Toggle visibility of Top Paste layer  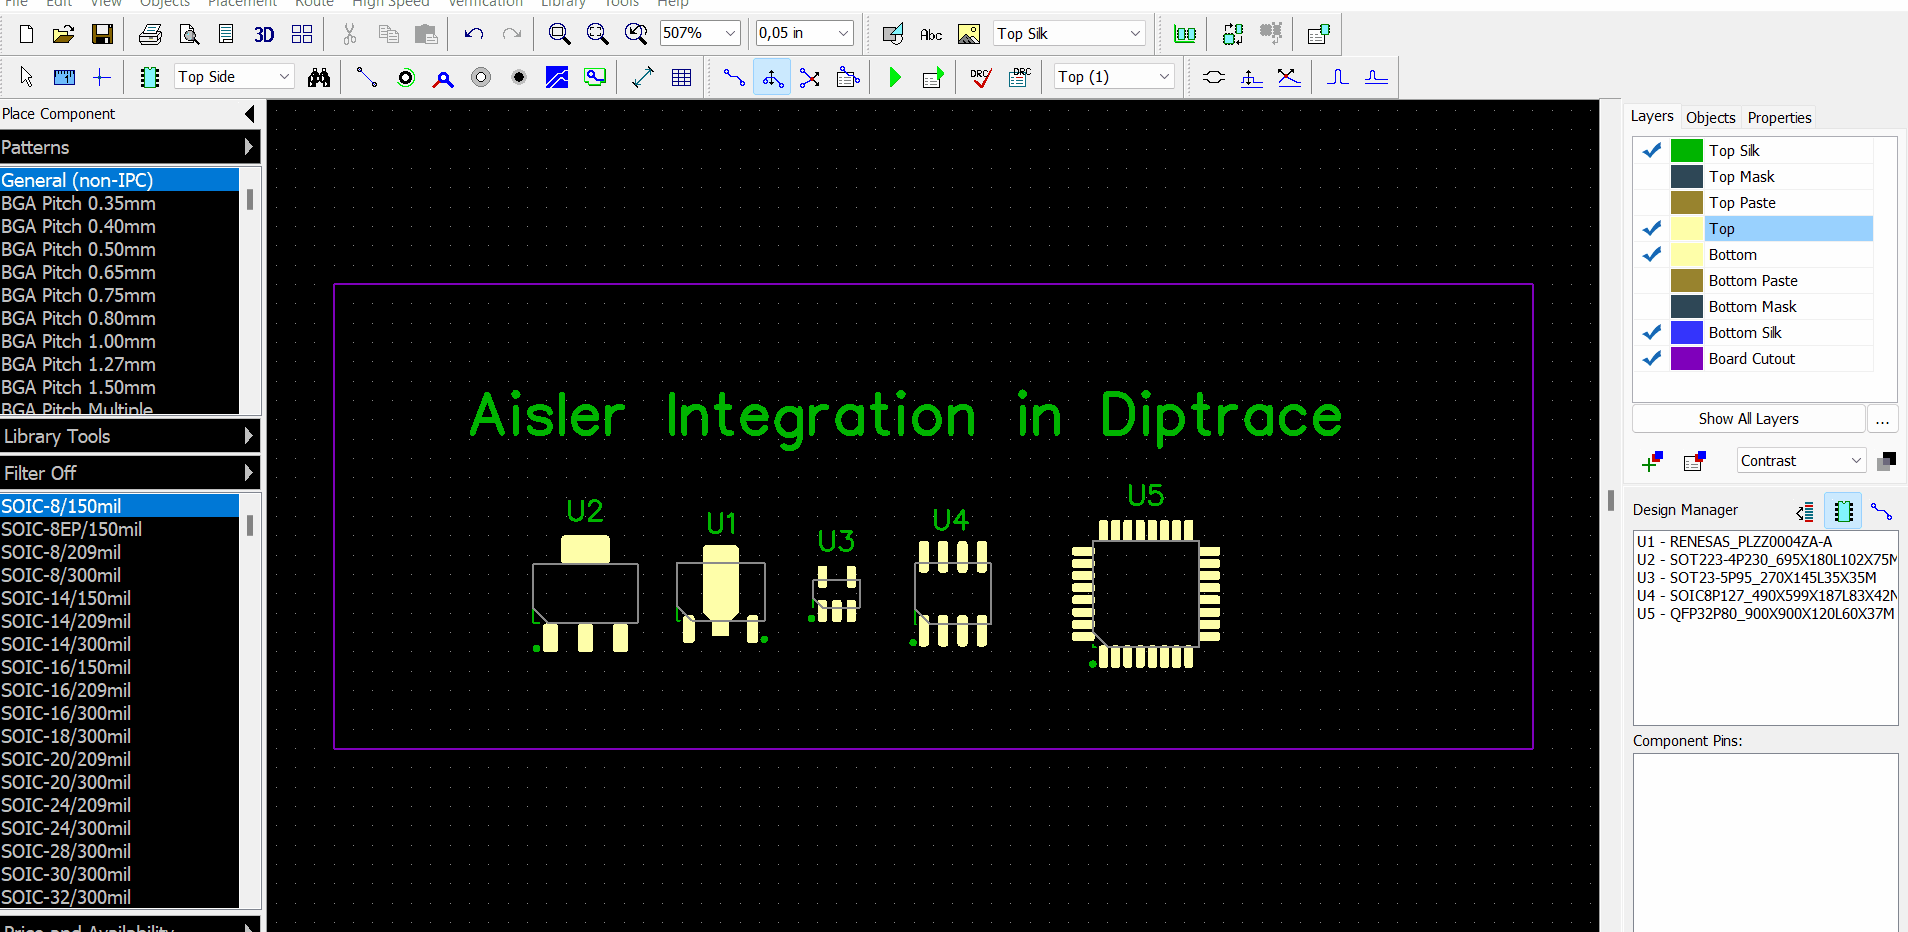pyautogui.click(x=1652, y=202)
